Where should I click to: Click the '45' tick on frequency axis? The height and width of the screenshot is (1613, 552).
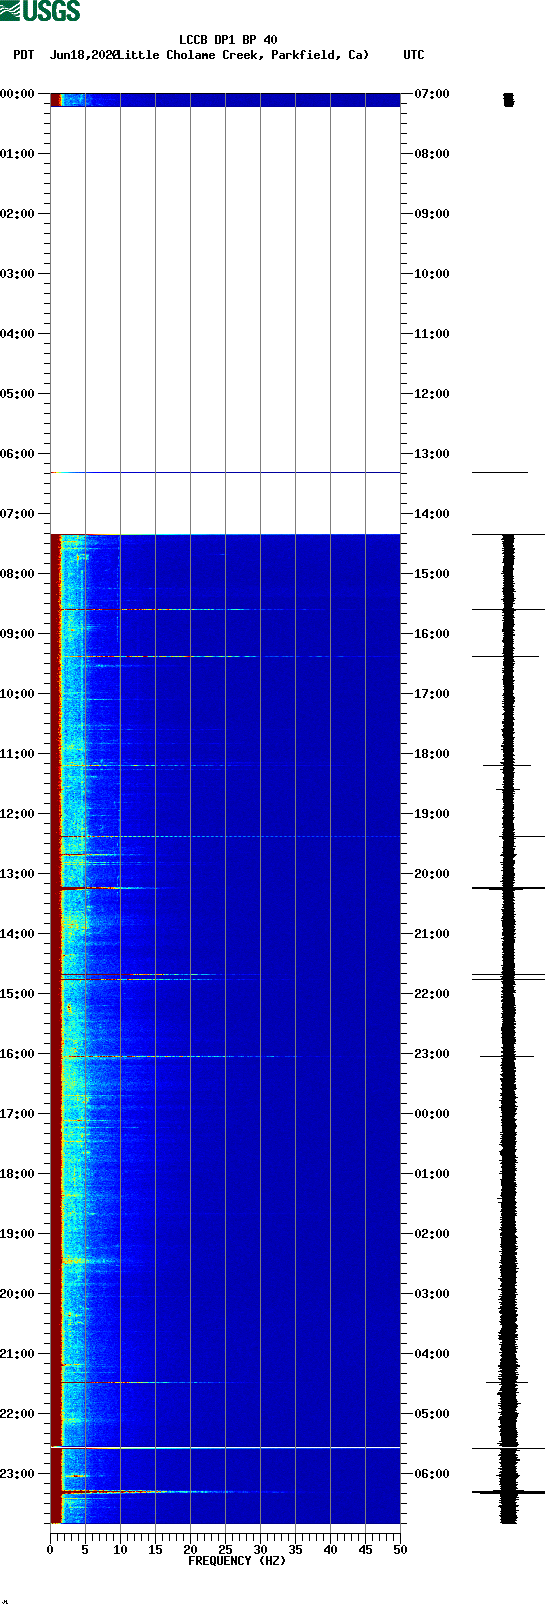click(365, 1550)
